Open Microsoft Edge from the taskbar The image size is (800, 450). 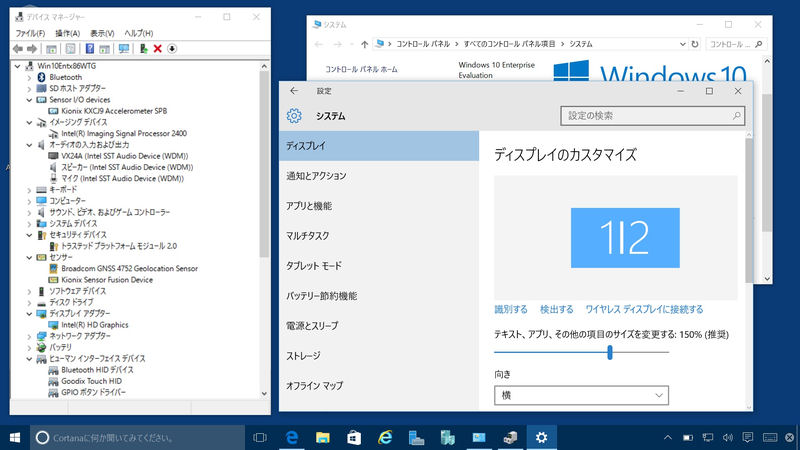[291, 437]
